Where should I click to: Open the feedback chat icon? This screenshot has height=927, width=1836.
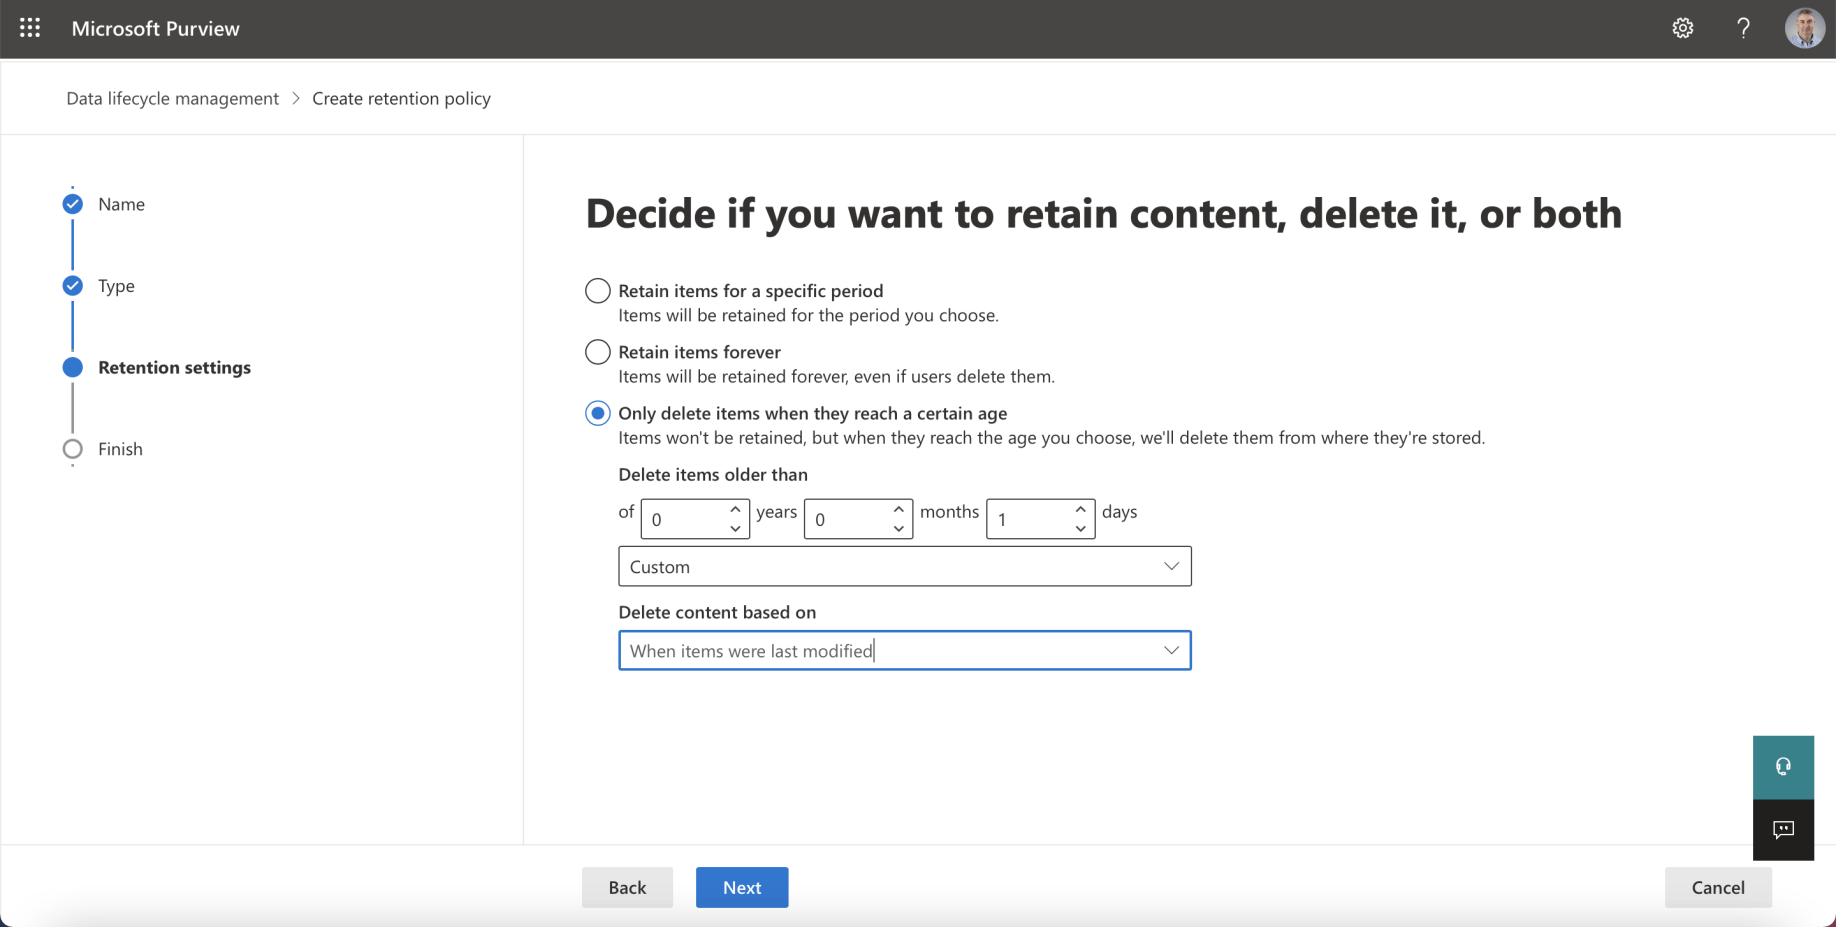point(1783,829)
